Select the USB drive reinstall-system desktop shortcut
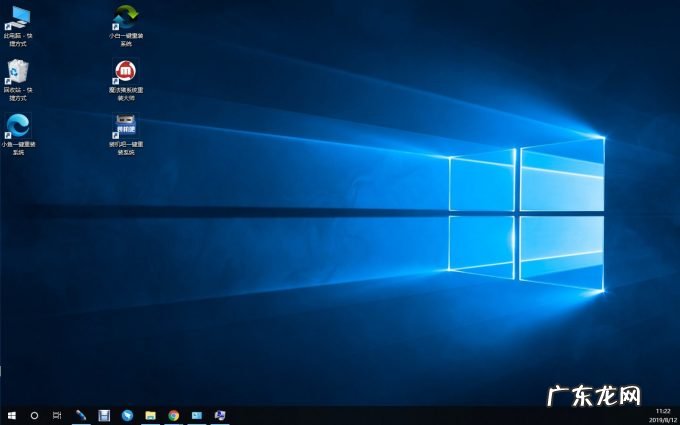Image resolution: width=680 pixels, height=425 pixels. pyautogui.click(x=126, y=134)
